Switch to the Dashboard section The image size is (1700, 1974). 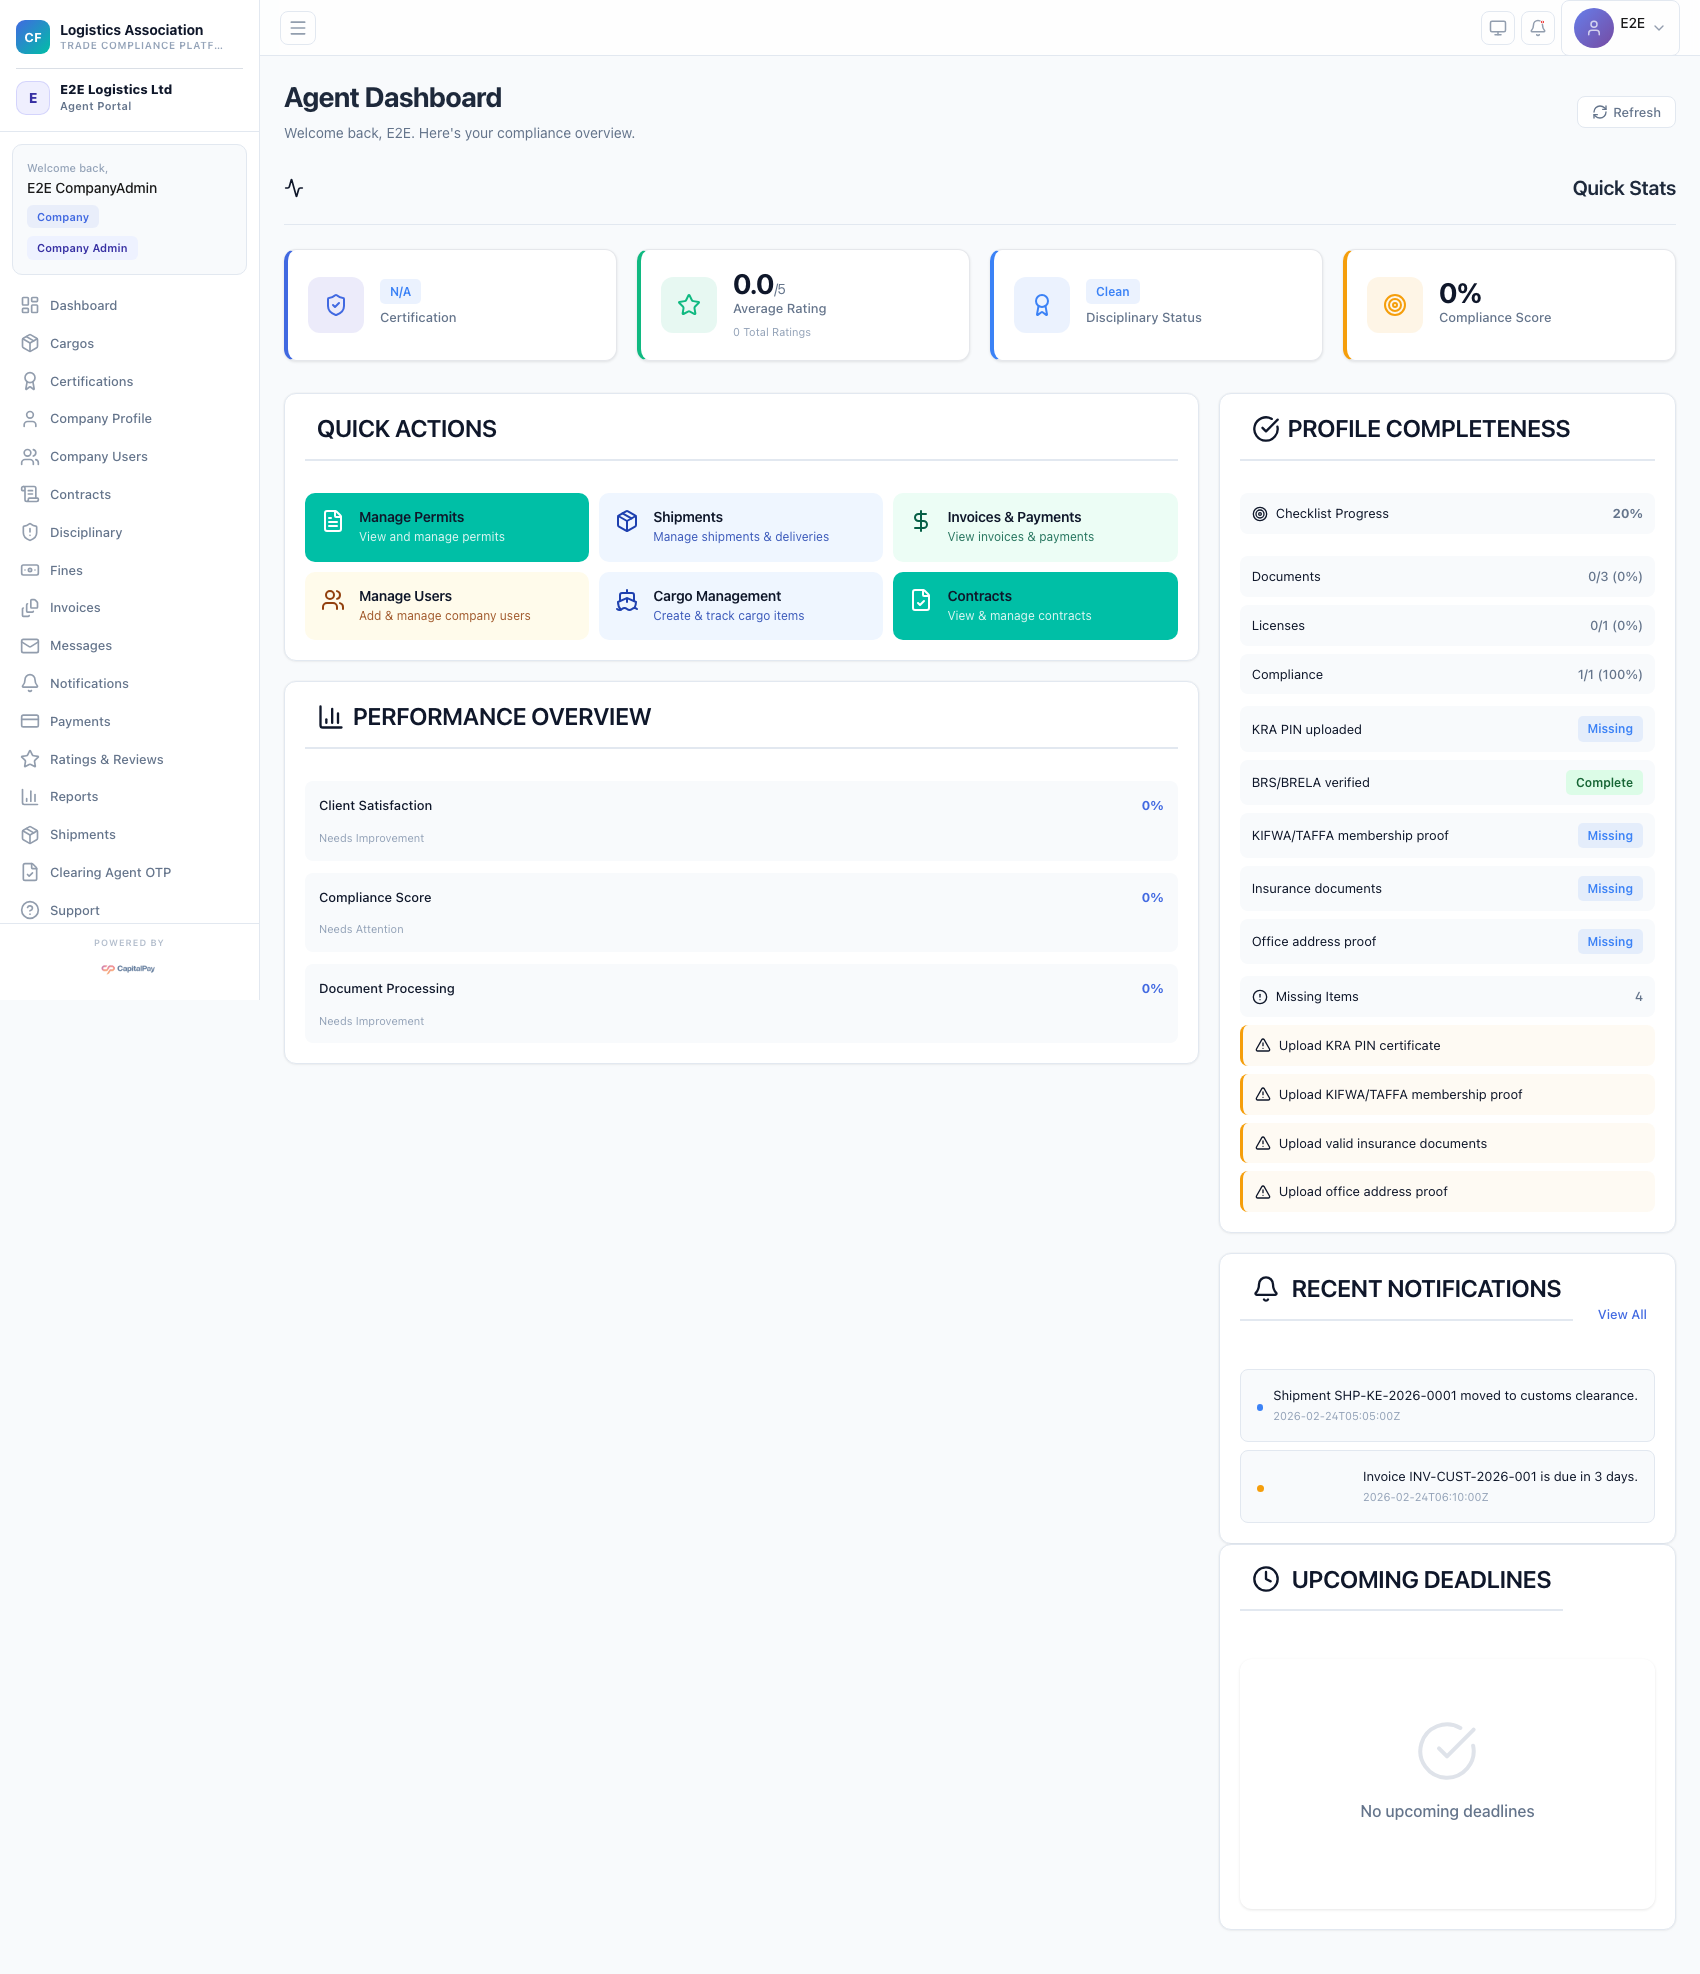pyautogui.click(x=82, y=305)
